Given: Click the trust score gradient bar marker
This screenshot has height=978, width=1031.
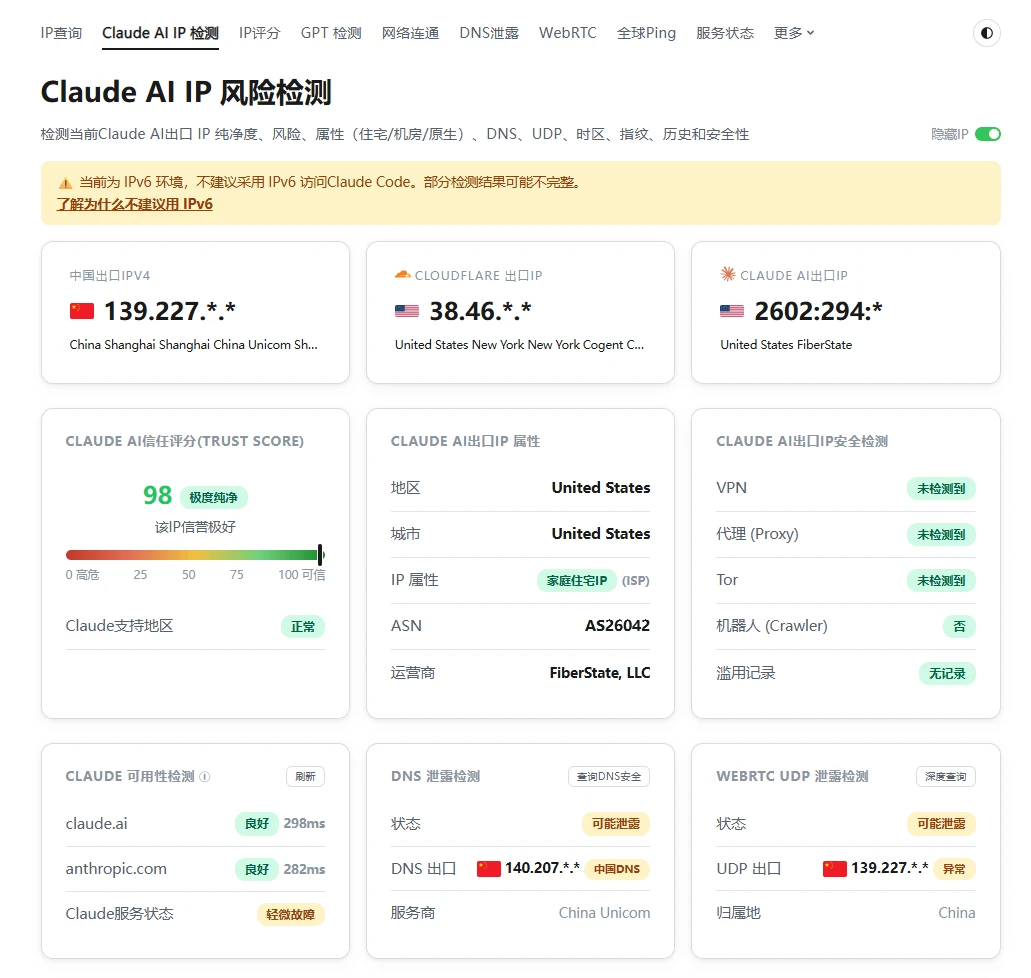Looking at the screenshot, I should [320, 554].
